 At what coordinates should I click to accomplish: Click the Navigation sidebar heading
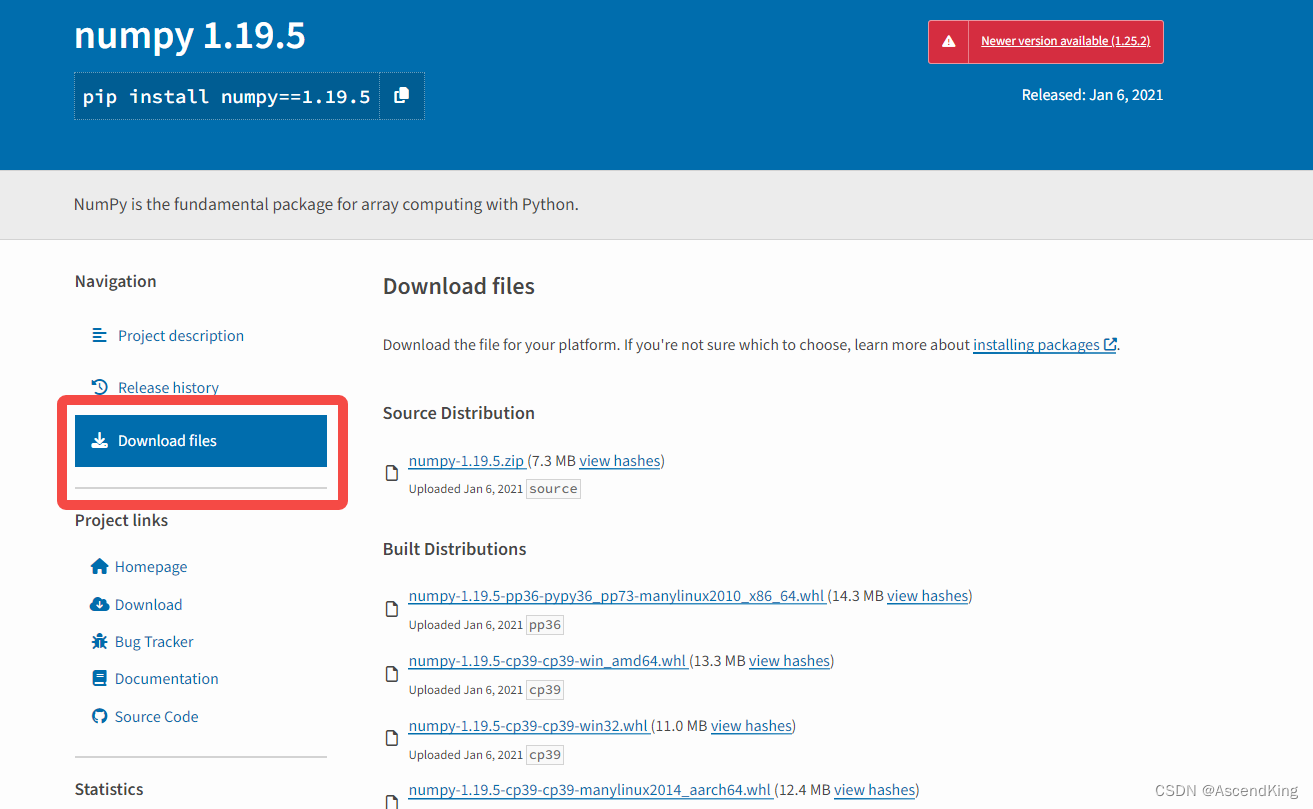click(x=116, y=281)
